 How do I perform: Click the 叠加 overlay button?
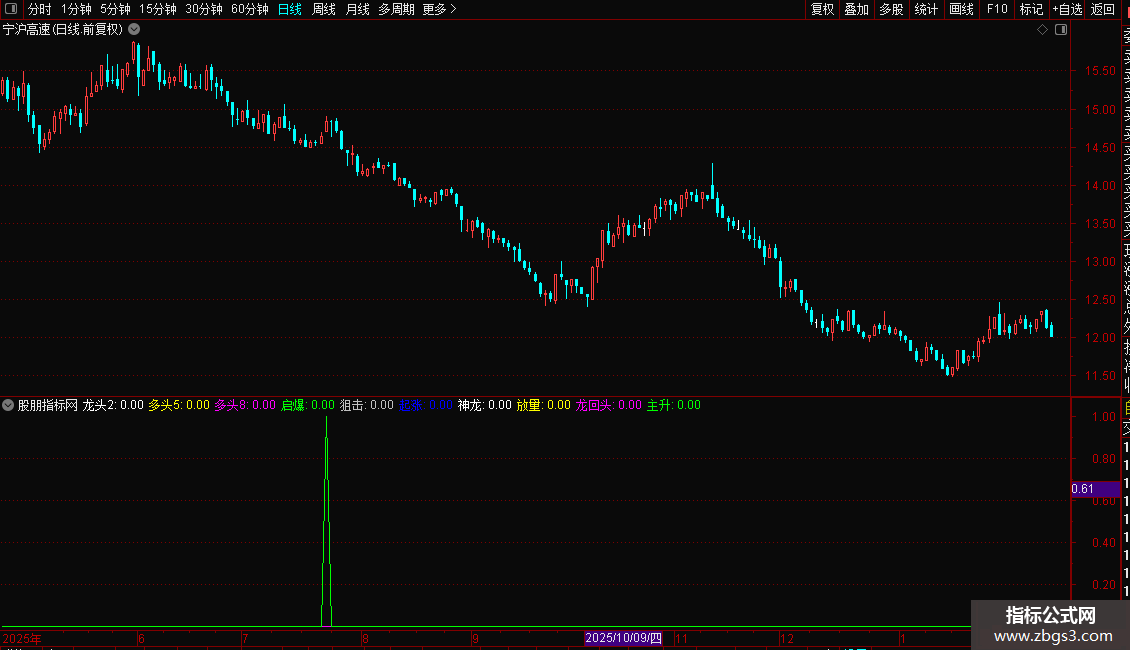point(857,9)
